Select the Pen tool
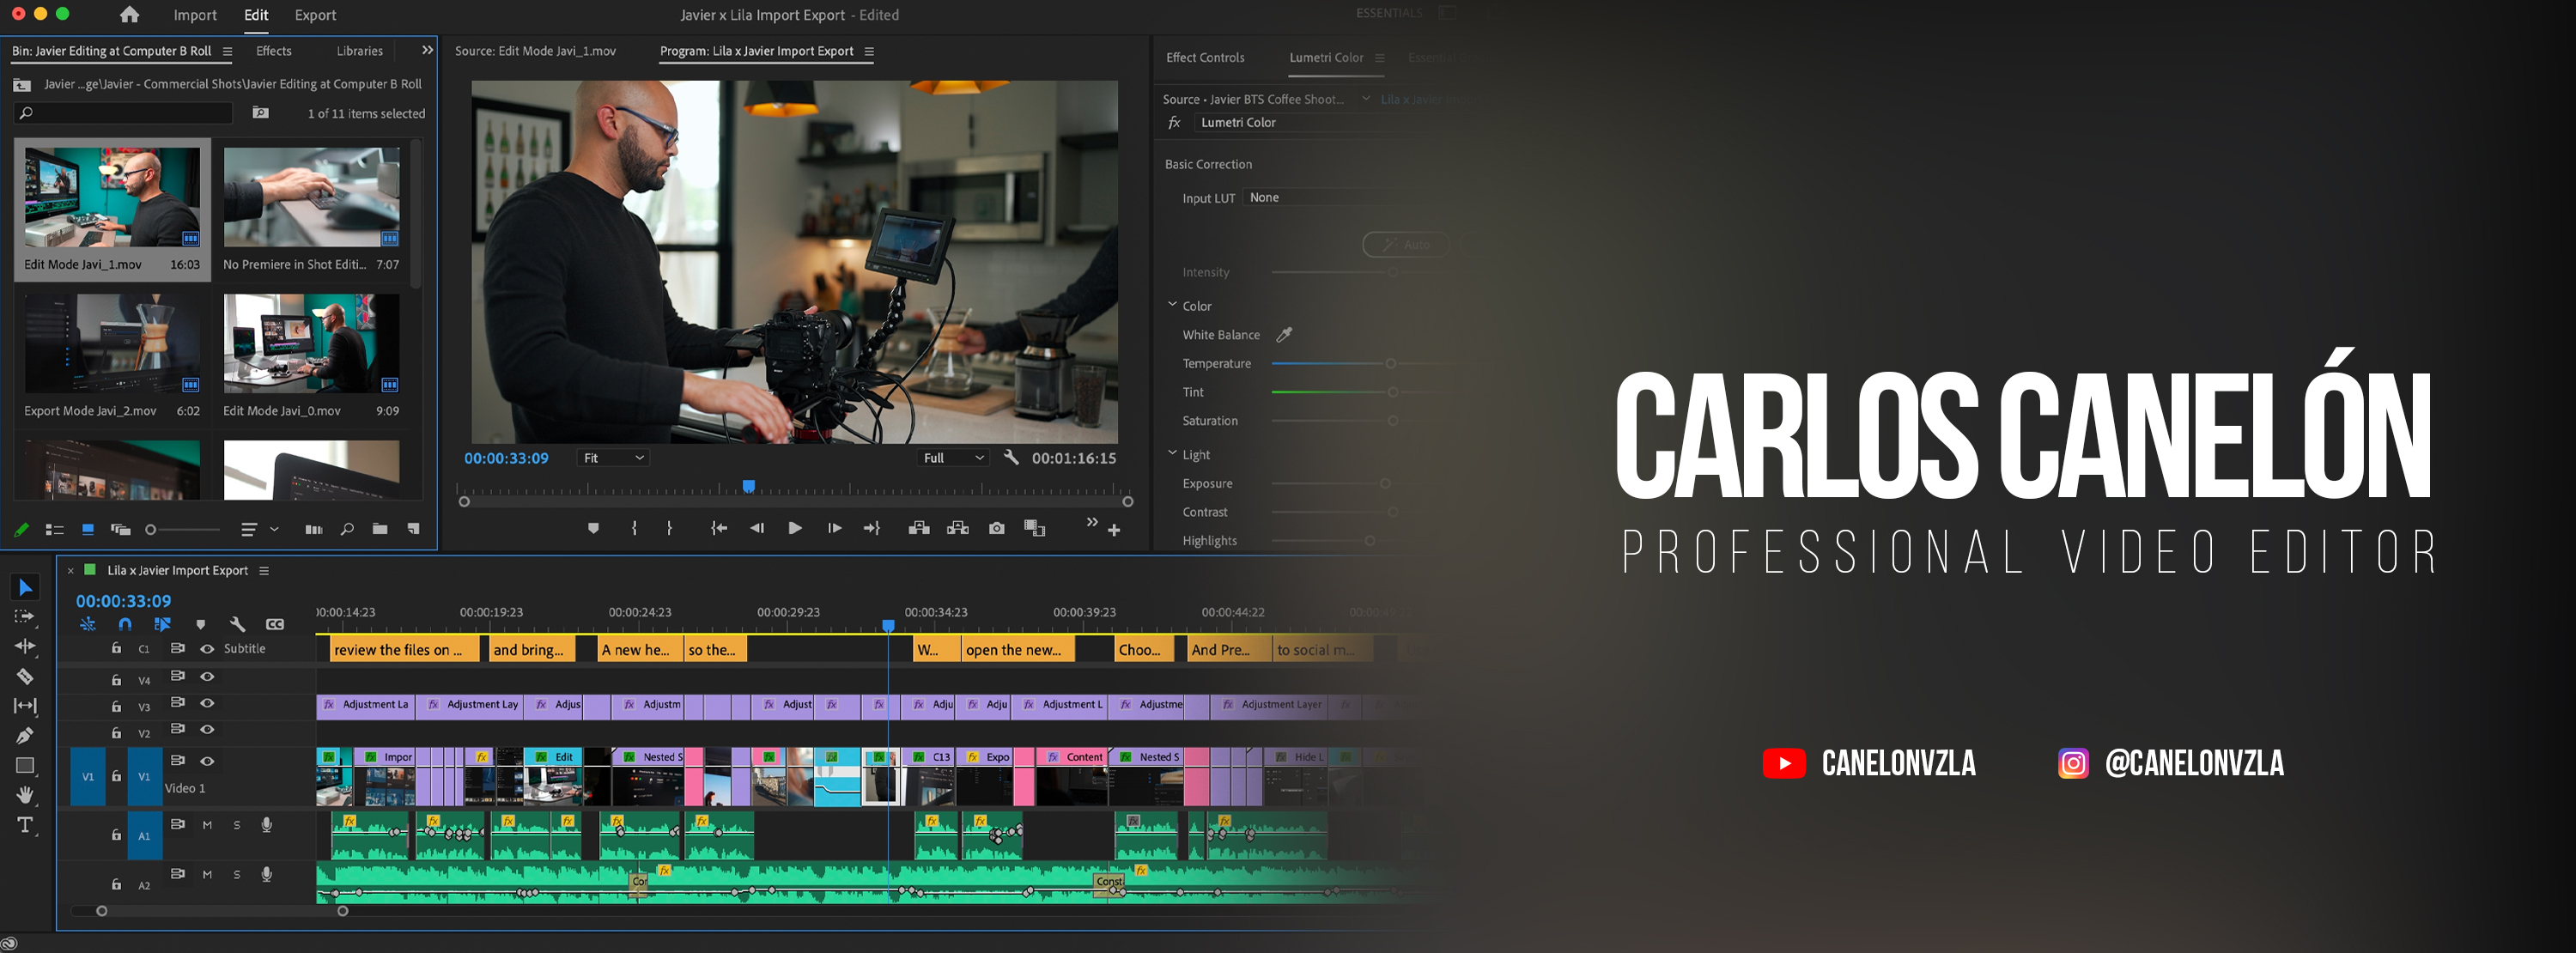 pos(25,736)
